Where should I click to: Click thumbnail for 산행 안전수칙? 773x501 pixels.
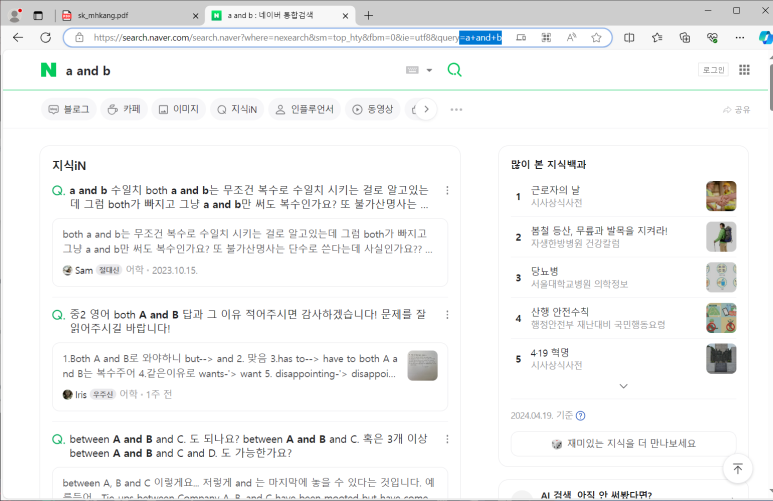pyautogui.click(x=721, y=318)
